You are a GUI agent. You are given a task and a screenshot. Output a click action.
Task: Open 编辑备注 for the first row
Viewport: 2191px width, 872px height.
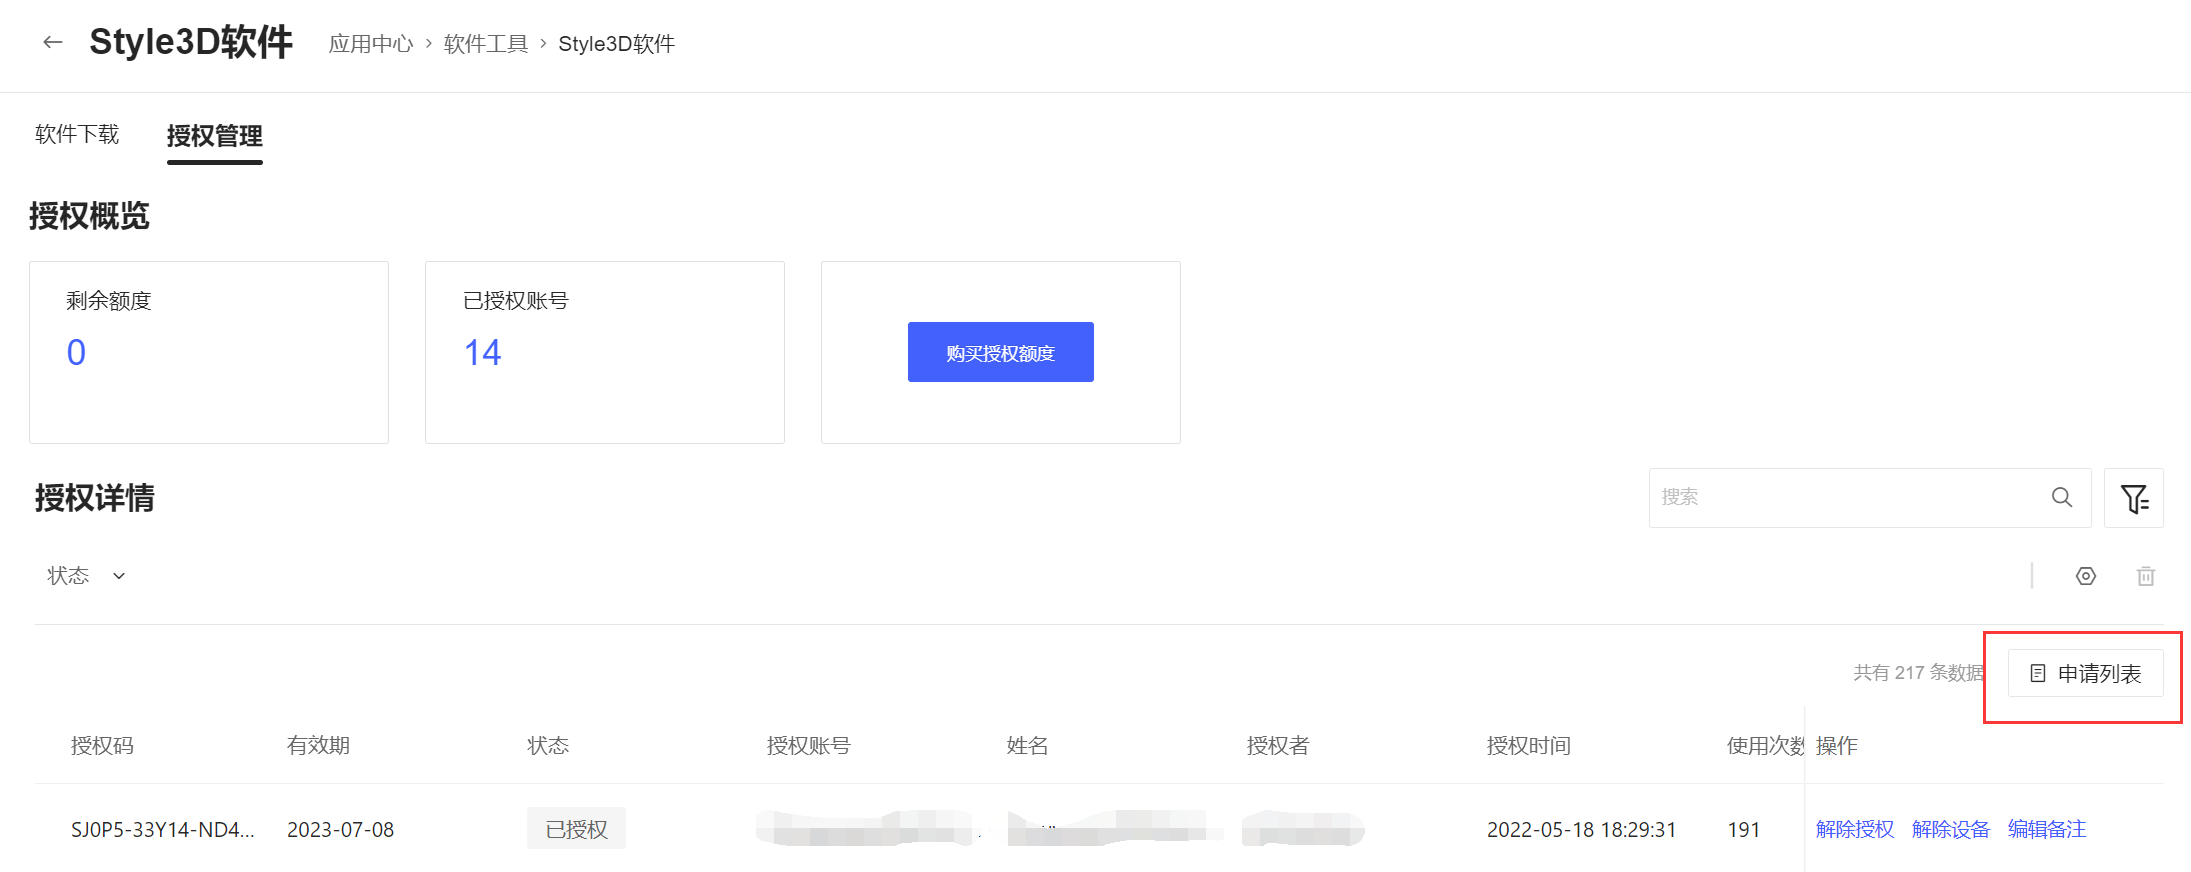(x=2046, y=829)
